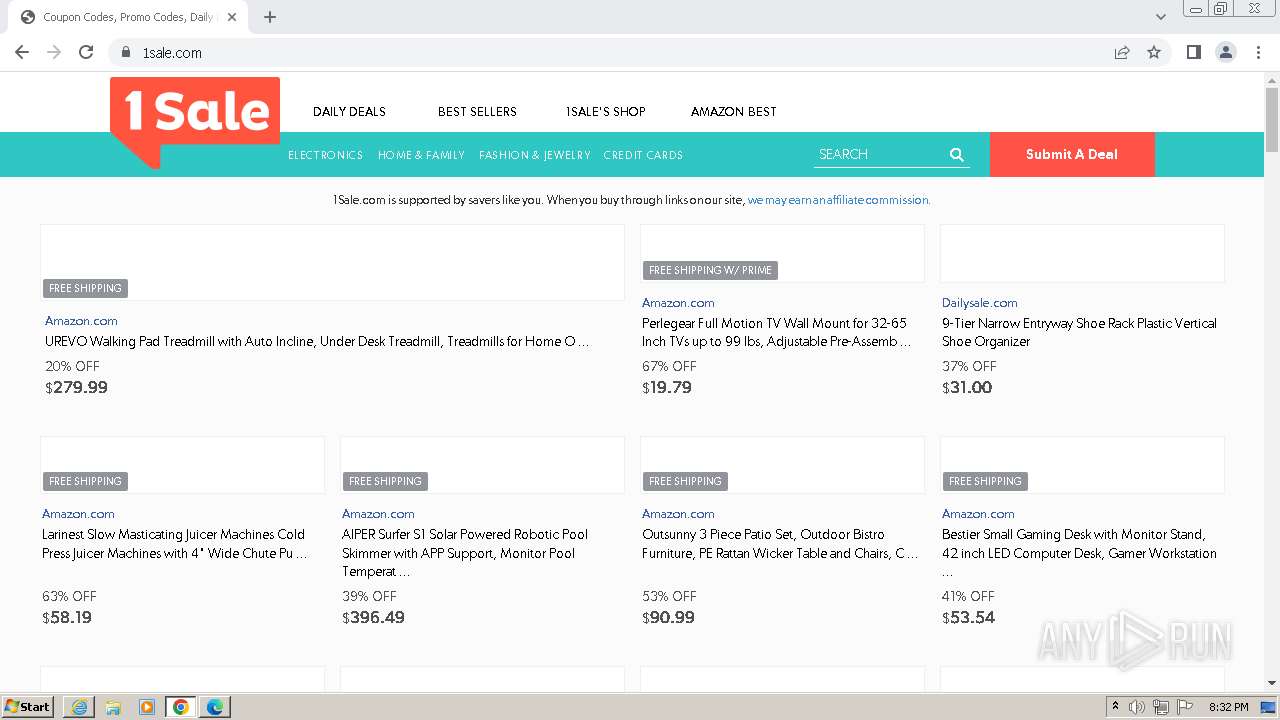Image resolution: width=1280 pixels, height=720 pixels.
Task: Open a new tab with plus
Action: coord(270,17)
